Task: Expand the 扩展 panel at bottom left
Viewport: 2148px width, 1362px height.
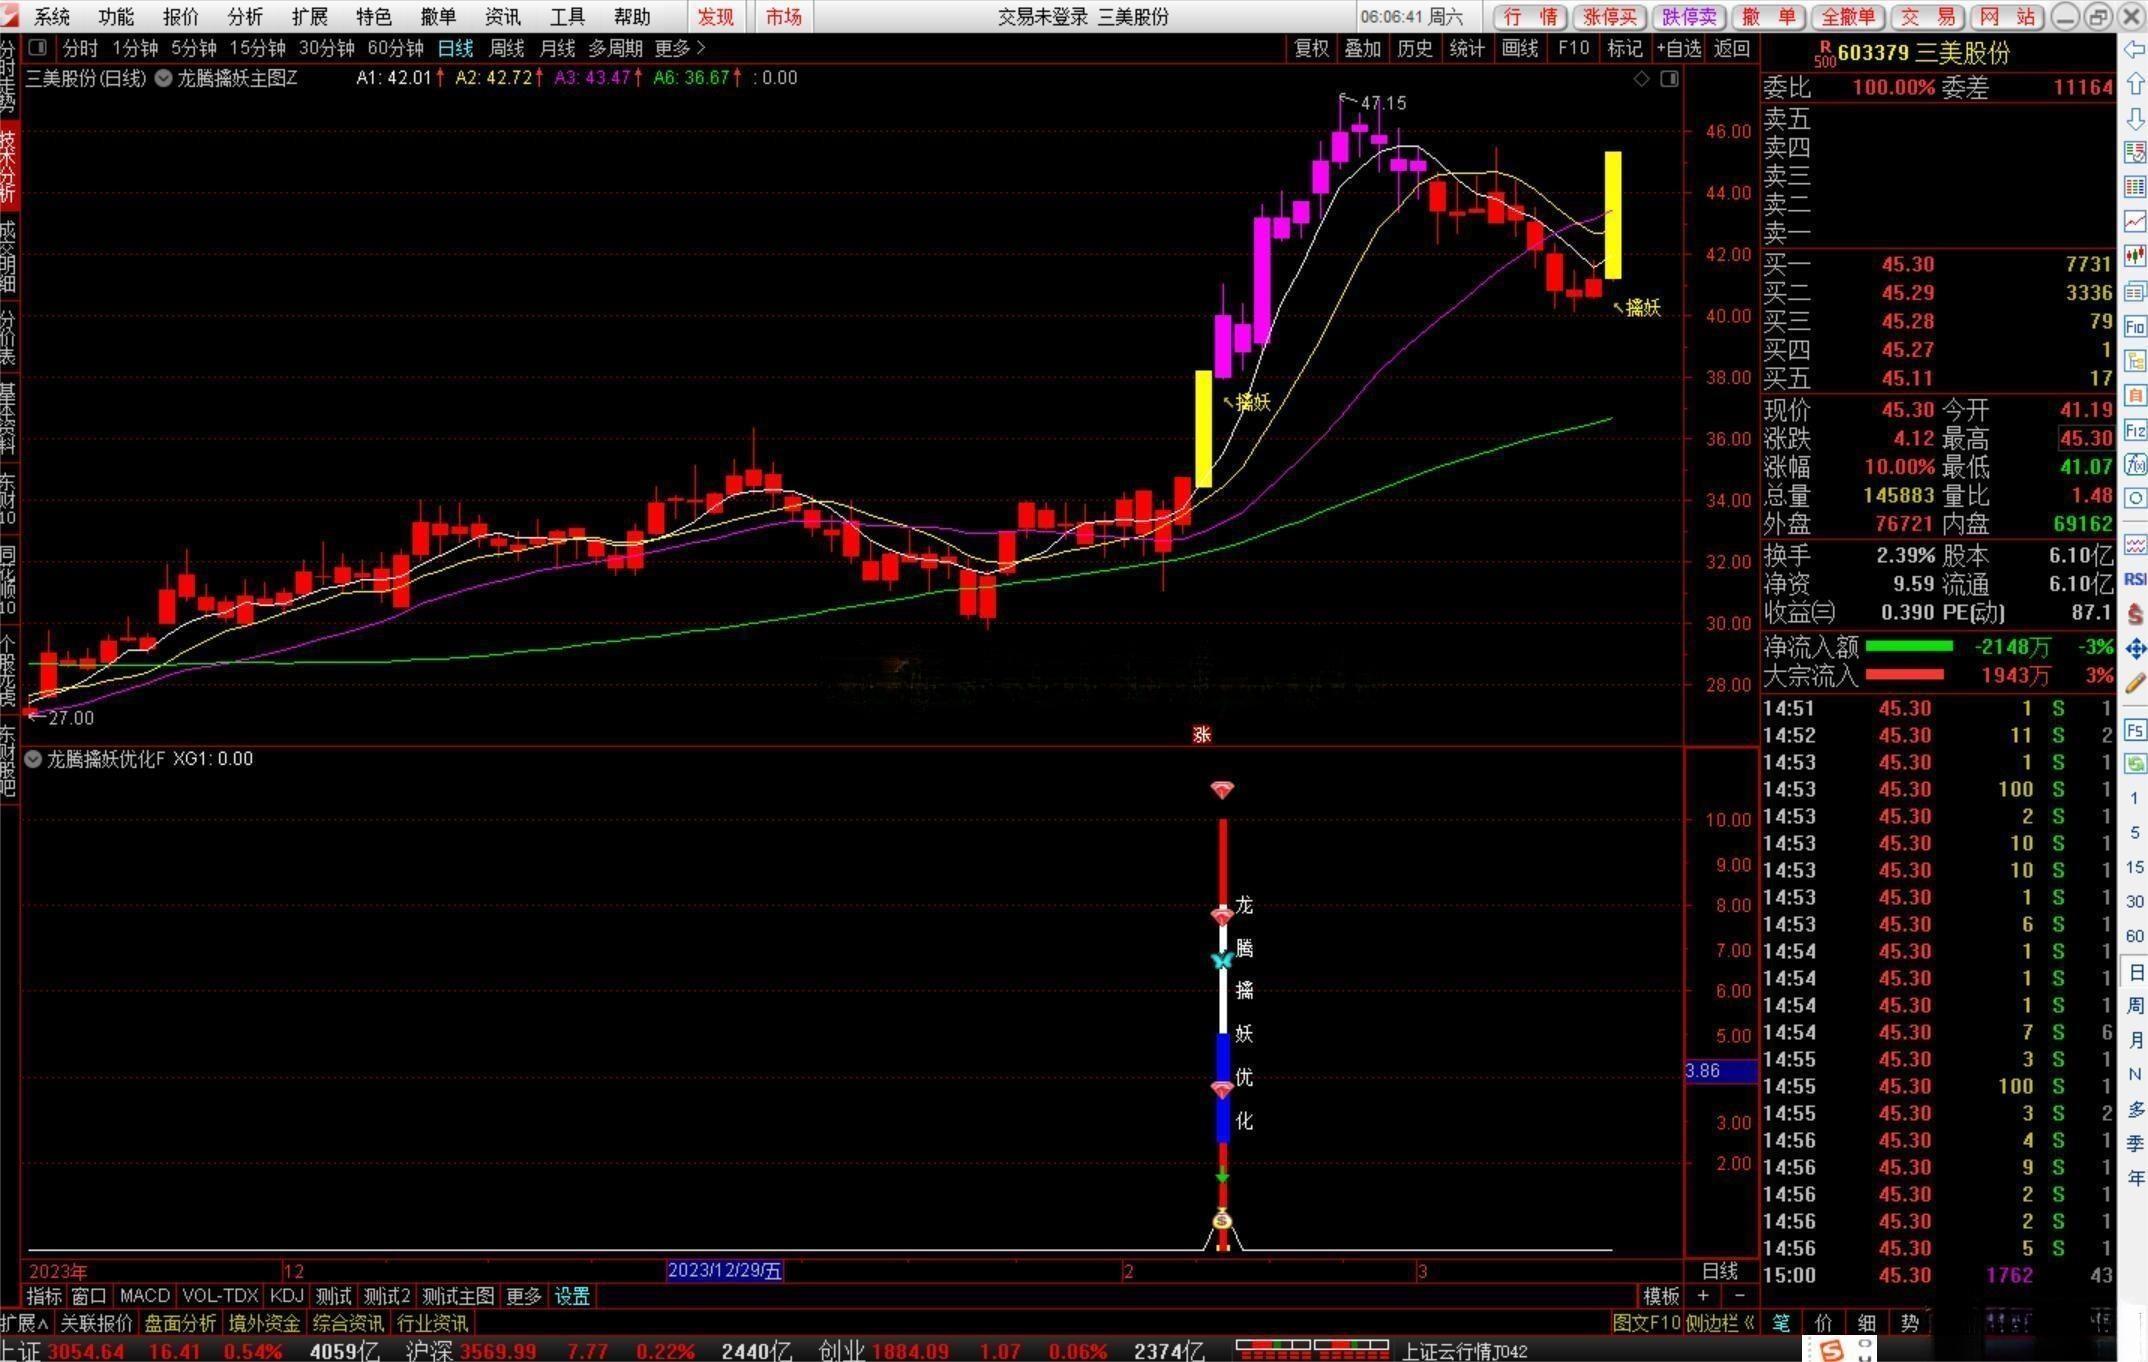Action: [24, 1323]
